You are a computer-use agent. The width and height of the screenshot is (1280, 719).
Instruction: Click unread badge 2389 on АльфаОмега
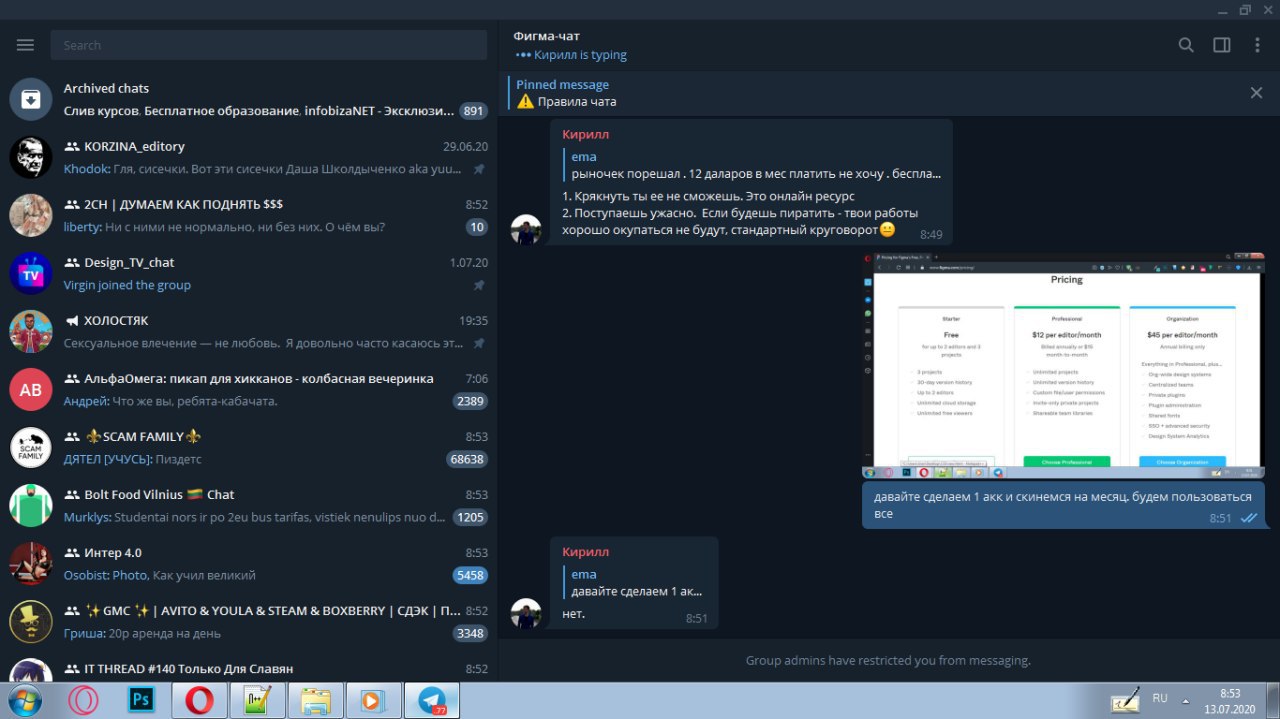[x=469, y=401]
